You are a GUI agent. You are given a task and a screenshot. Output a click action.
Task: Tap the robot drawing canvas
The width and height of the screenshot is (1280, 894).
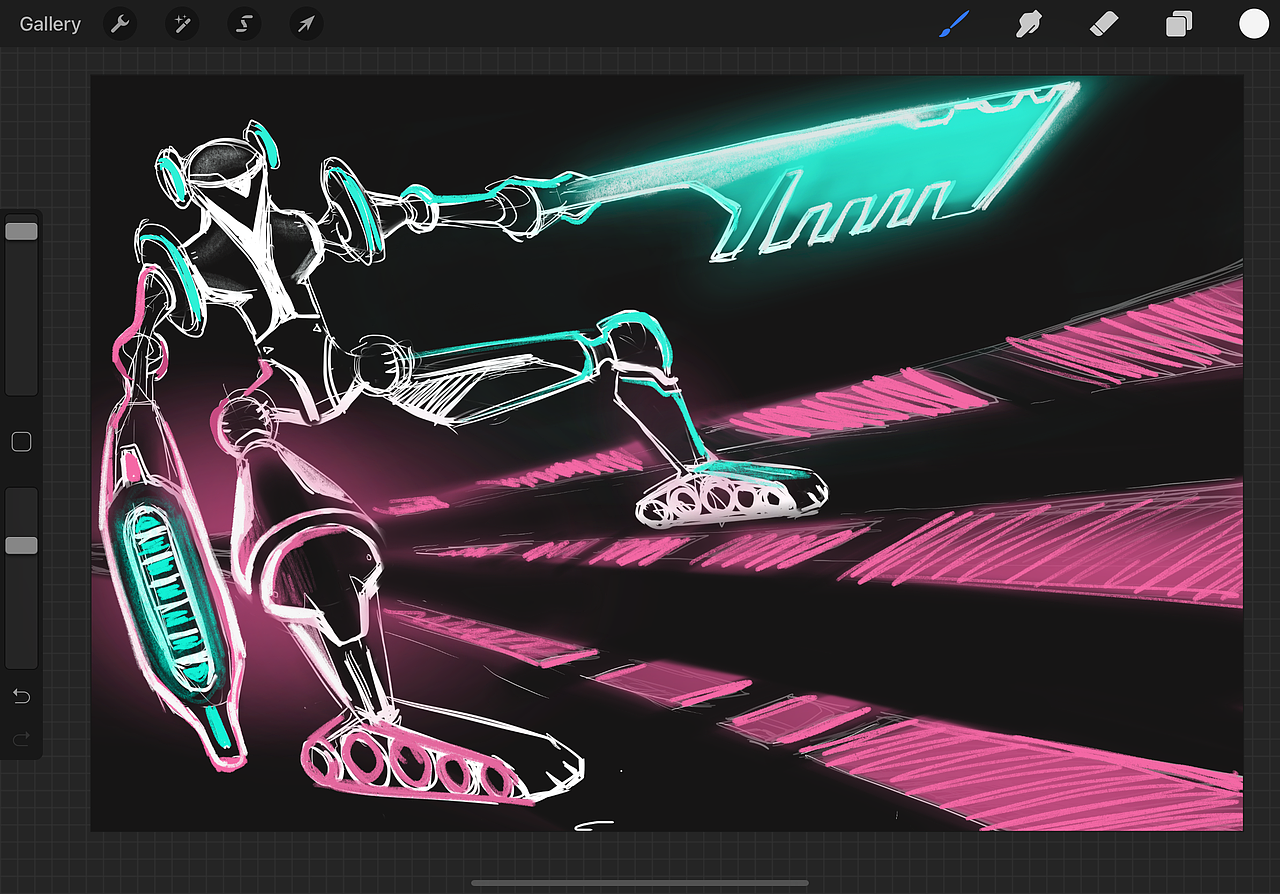click(667, 453)
